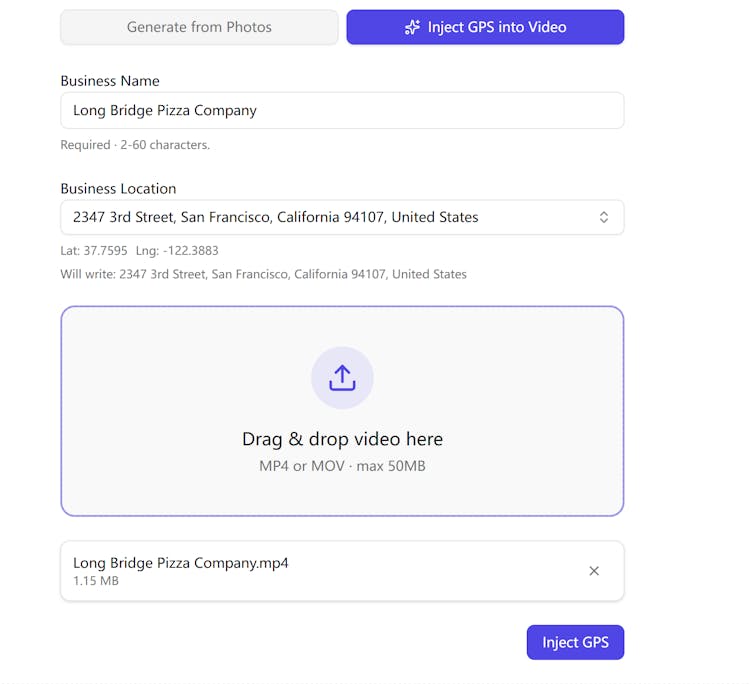Click the 'Drag & drop video here' text

coord(342,439)
